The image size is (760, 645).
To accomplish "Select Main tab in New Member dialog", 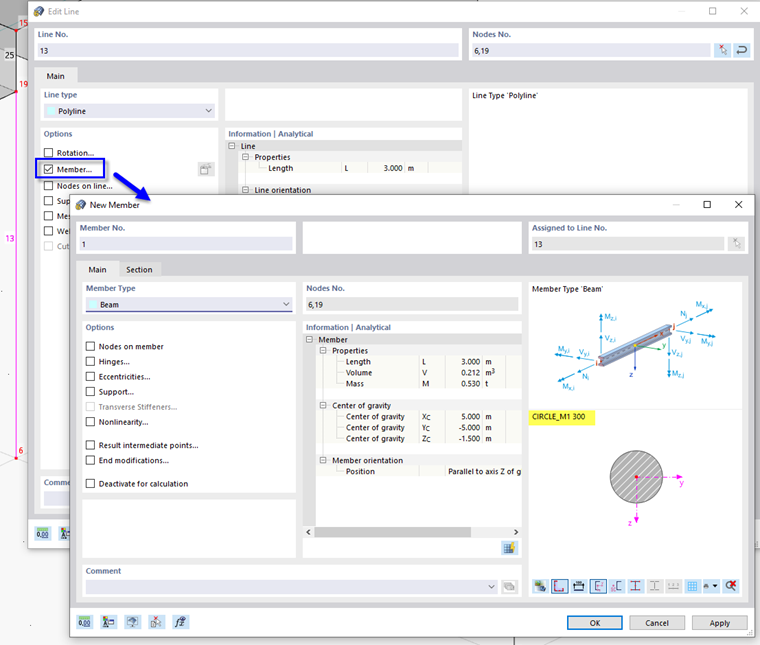I will tap(97, 269).
